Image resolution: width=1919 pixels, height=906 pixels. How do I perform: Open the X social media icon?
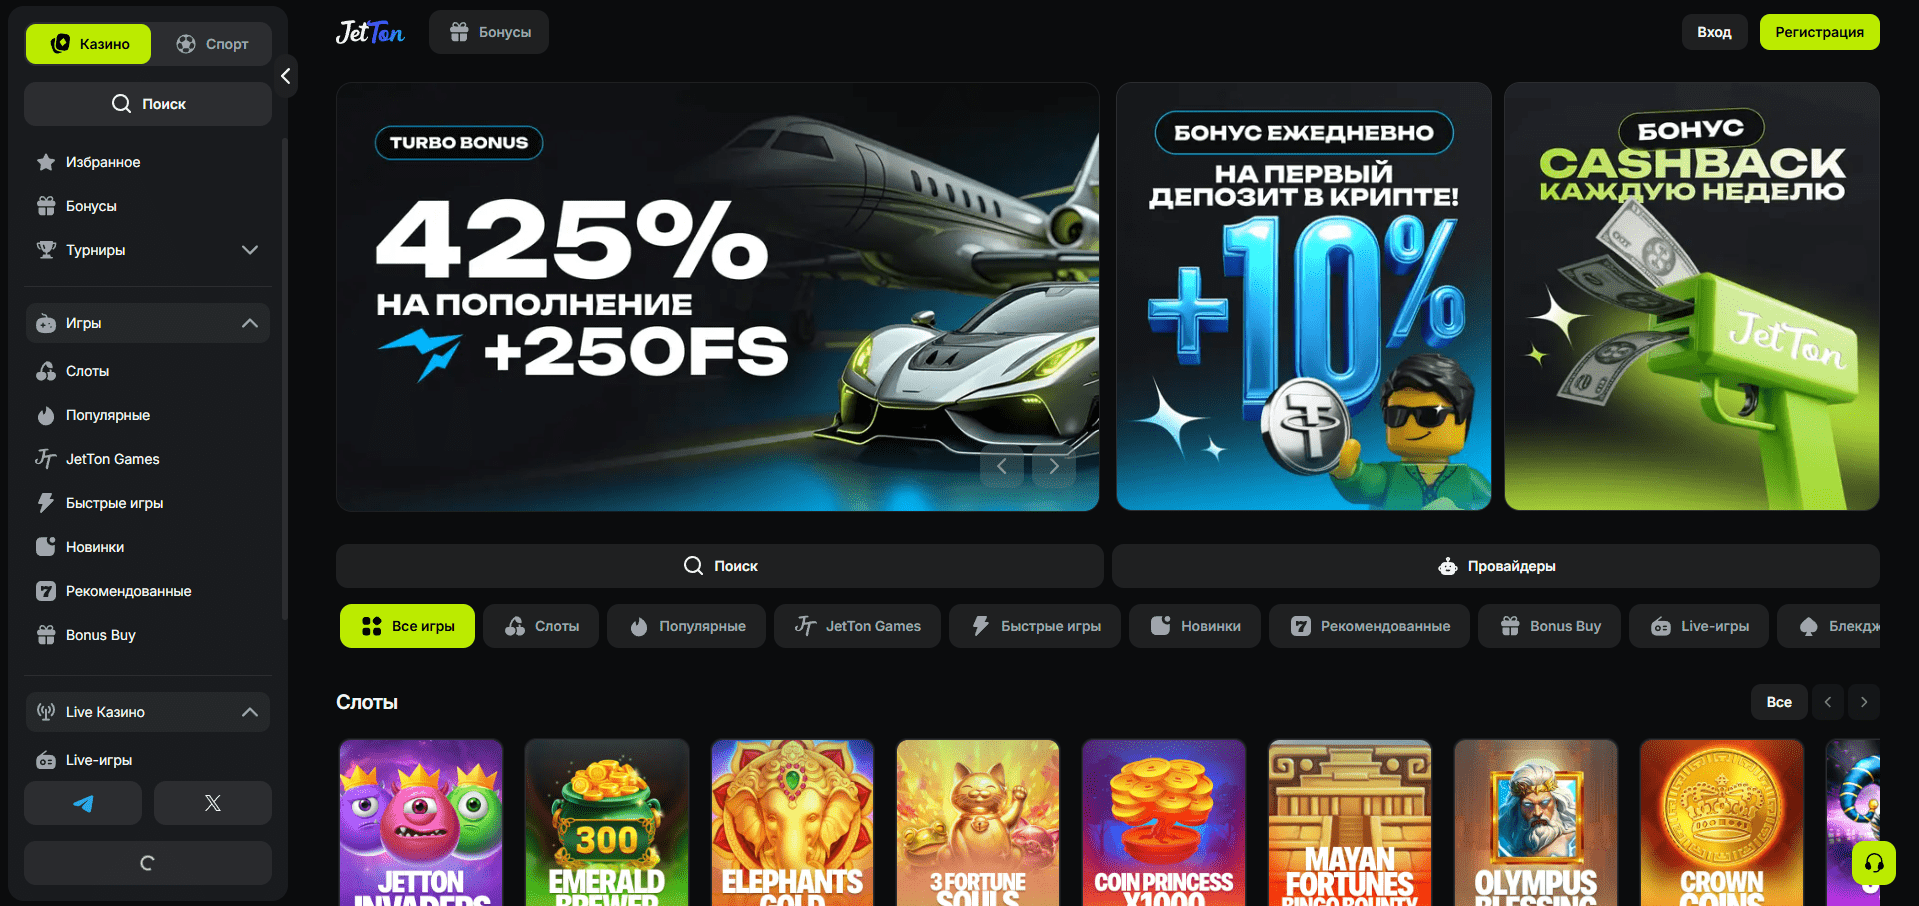pyautogui.click(x=212, y=803)
